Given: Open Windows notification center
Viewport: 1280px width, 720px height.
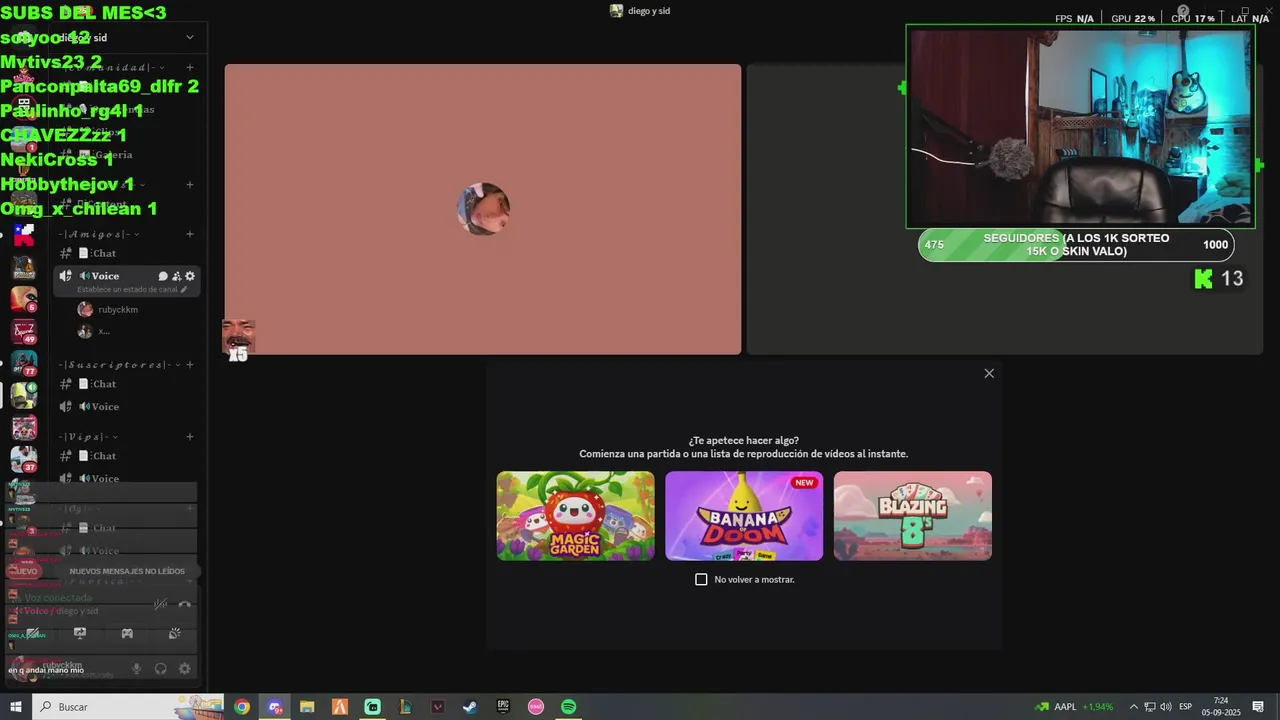Looking at the screenshot, I should click(x=1258, y=707).
